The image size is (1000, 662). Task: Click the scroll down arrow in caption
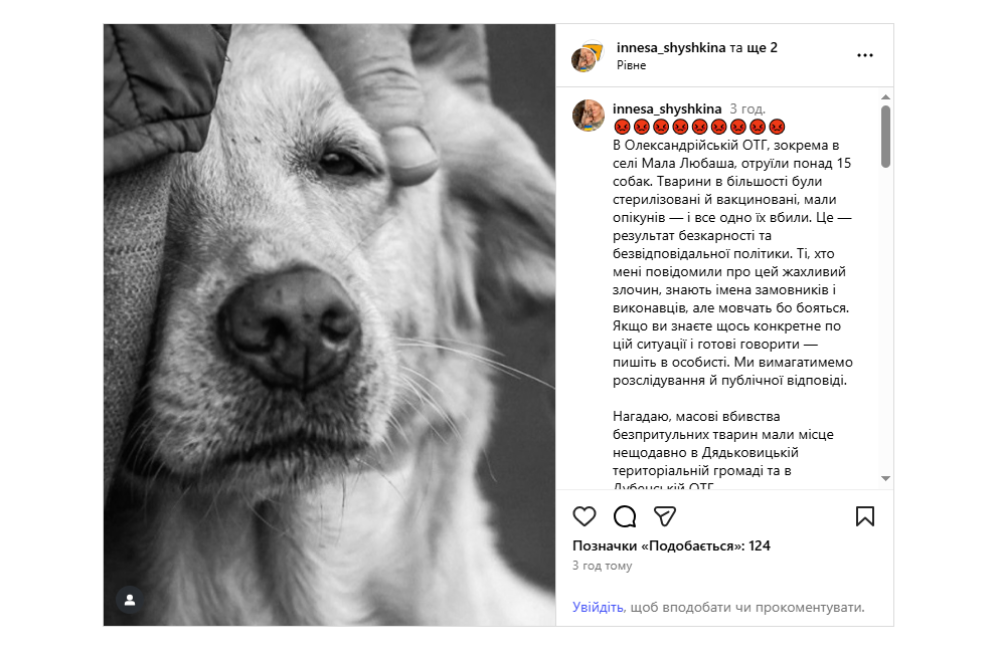(x=885, y=478)
